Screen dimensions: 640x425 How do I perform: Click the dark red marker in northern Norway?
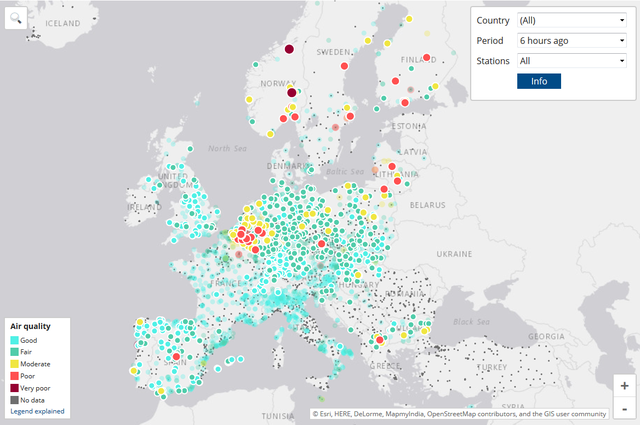290,49
